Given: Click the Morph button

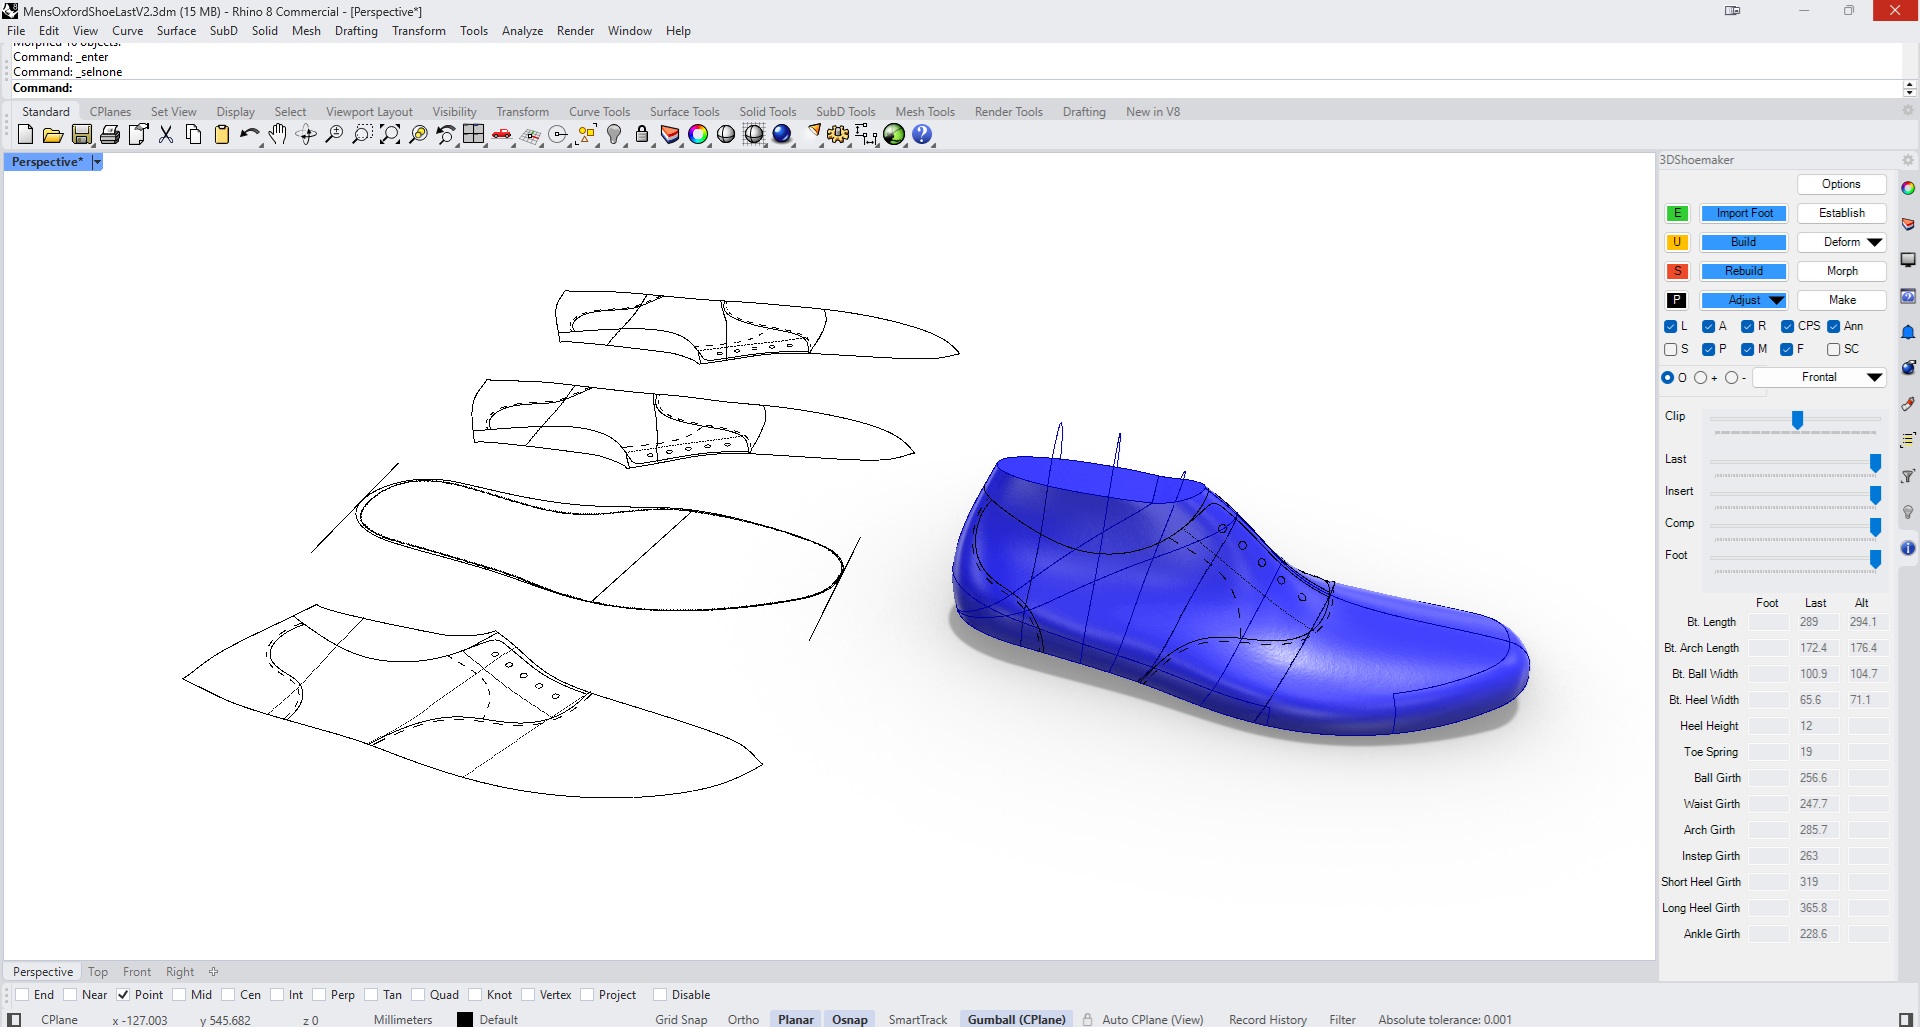Looking at the screenshot, I should pyautogui.click(x=1841, y=272).
